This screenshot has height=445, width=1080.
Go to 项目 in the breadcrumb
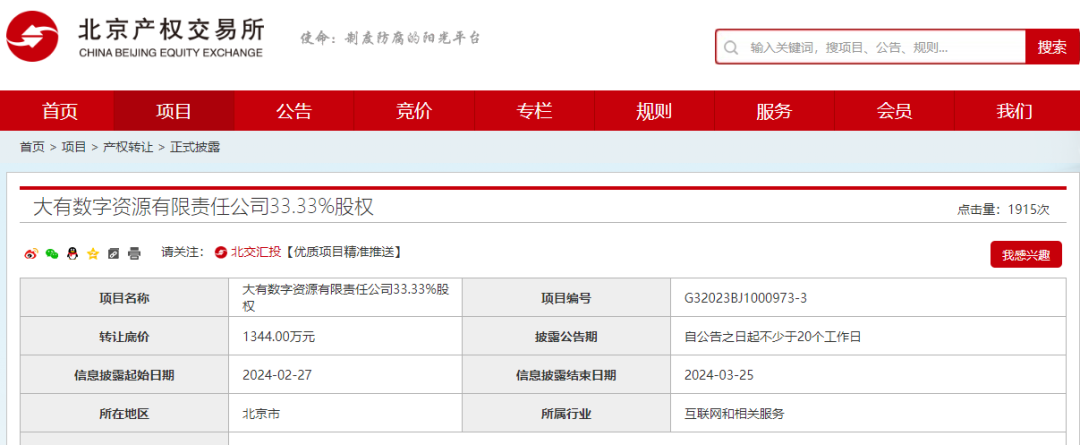pos(74,147)
